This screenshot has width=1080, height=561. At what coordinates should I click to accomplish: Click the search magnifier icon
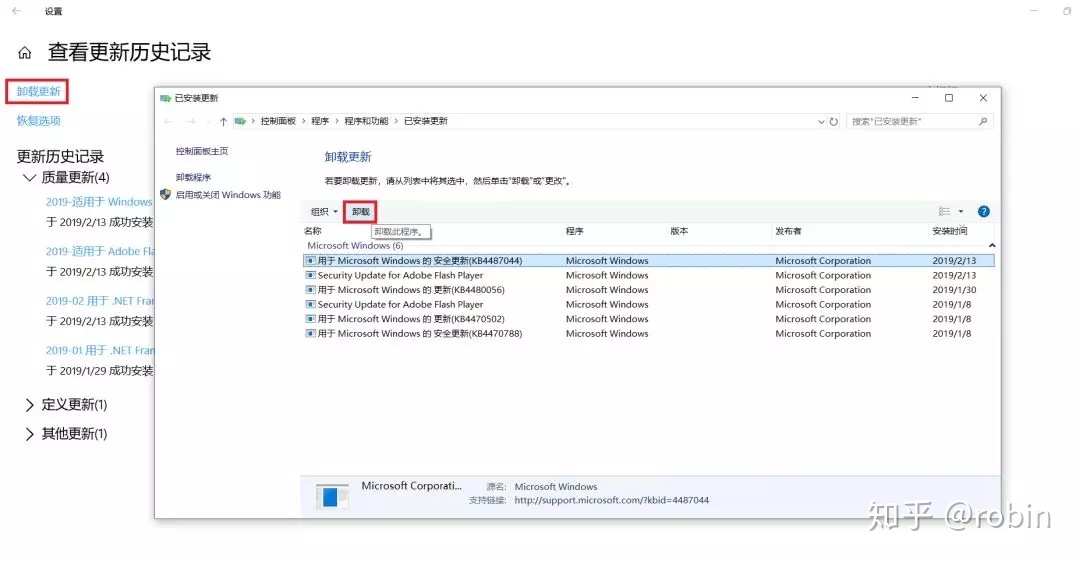(983, 121)
